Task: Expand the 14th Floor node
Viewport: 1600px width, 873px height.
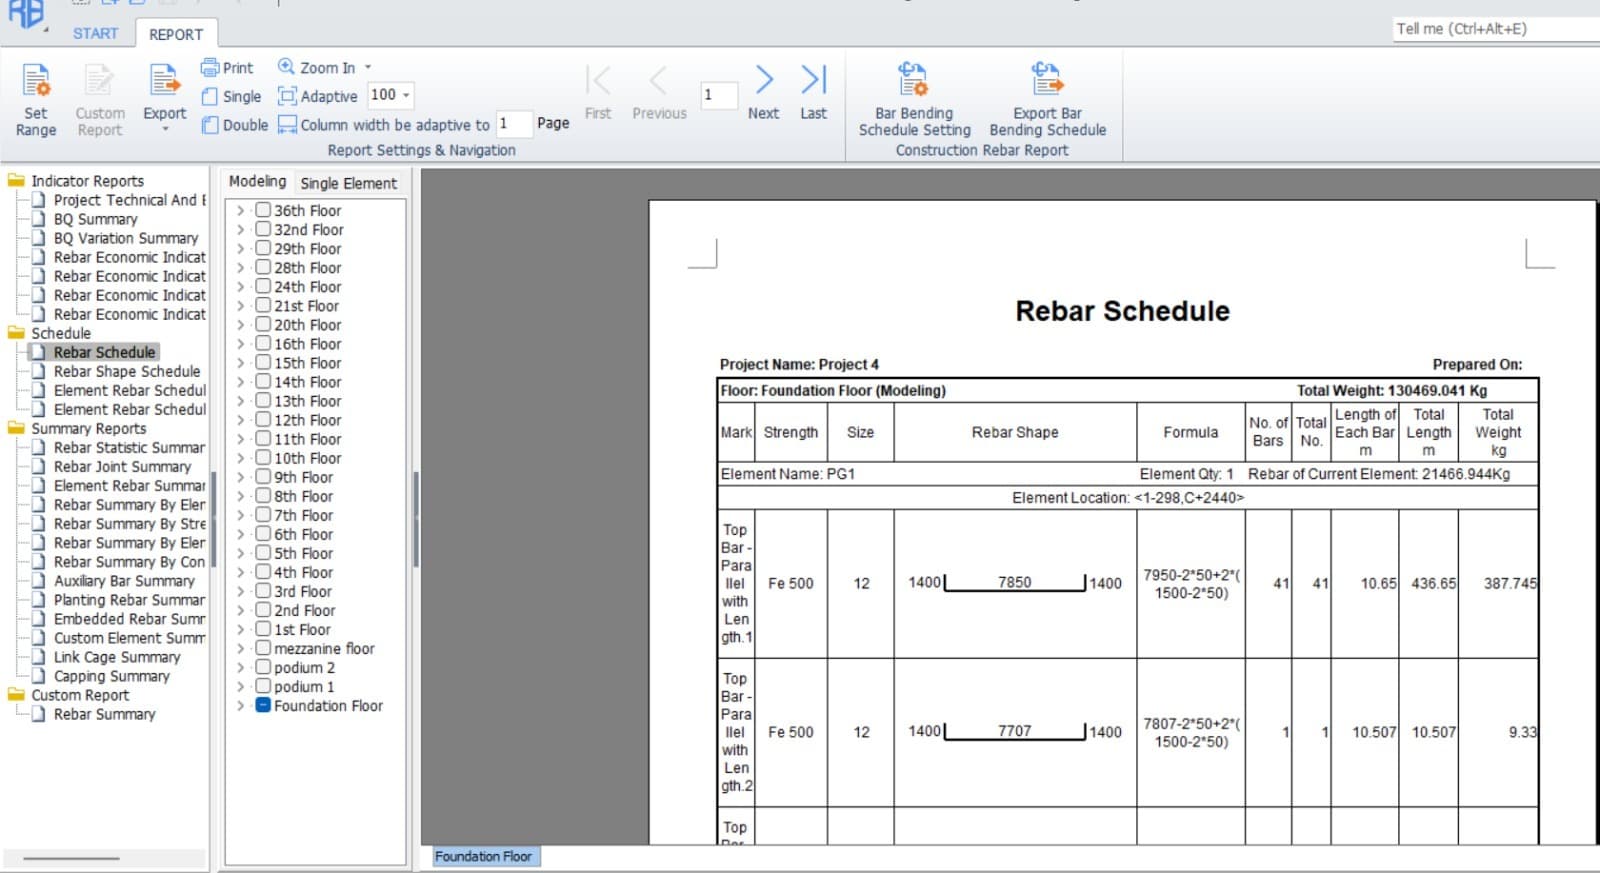Action: point(240,382)
